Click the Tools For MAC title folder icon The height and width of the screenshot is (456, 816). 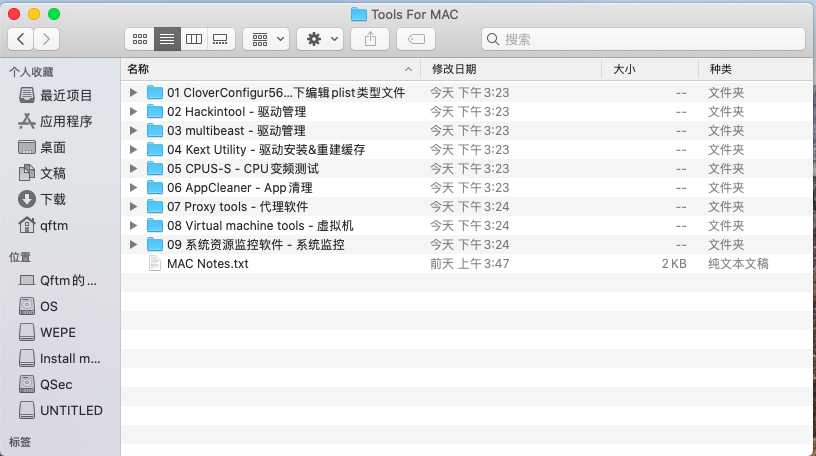359,15
